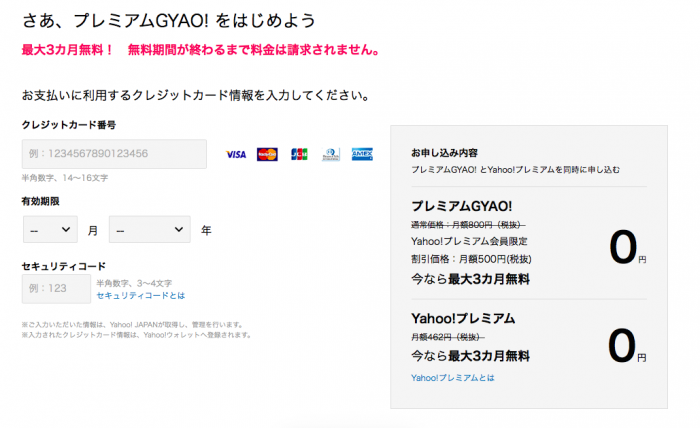This screenshot has height=428, width=700.
Task: Click the JCB card logo
Action: 299,154
